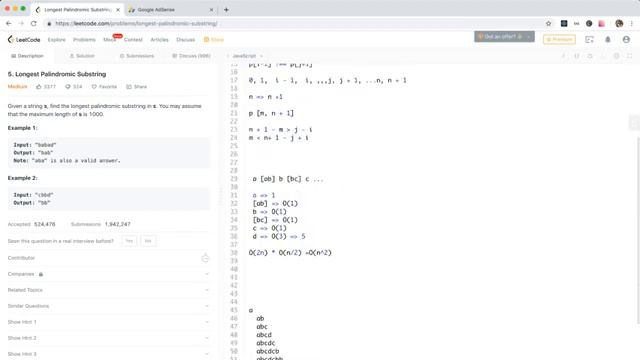Switch to the Google AdSense browser tab
Image resolution: width=640 pixels, height=360 pixels.
(x=171, y=9)
